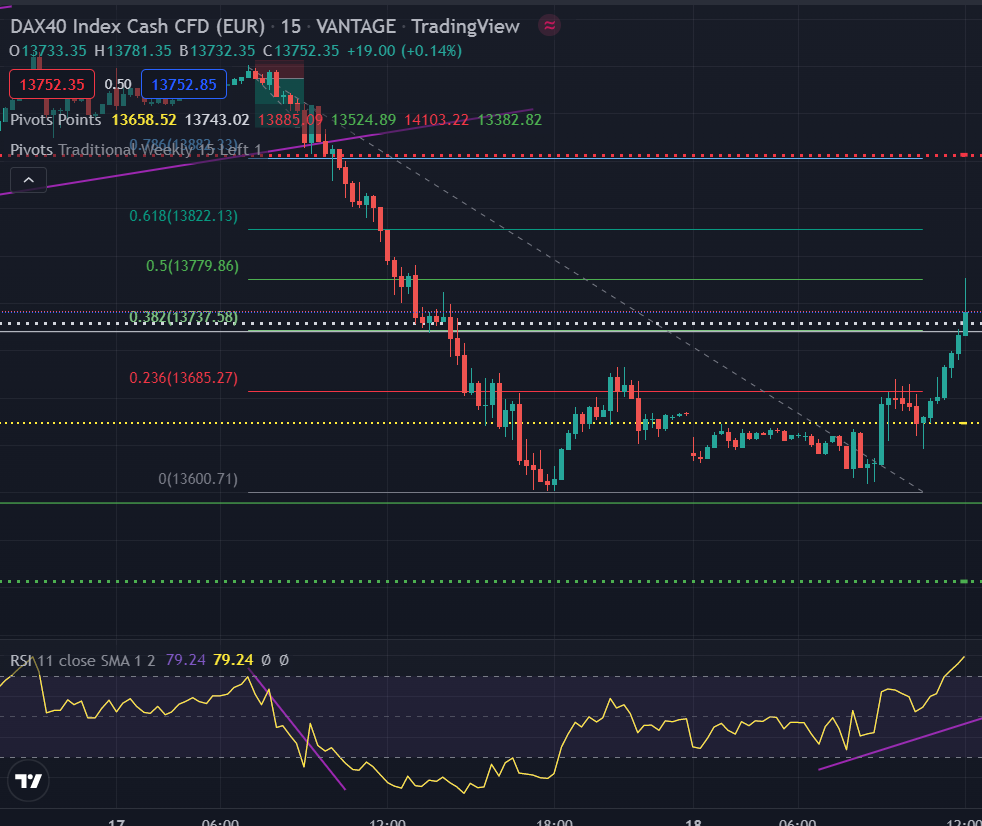
Task: Click the blue buy price 13752.85 button
Action: [184, 85]
